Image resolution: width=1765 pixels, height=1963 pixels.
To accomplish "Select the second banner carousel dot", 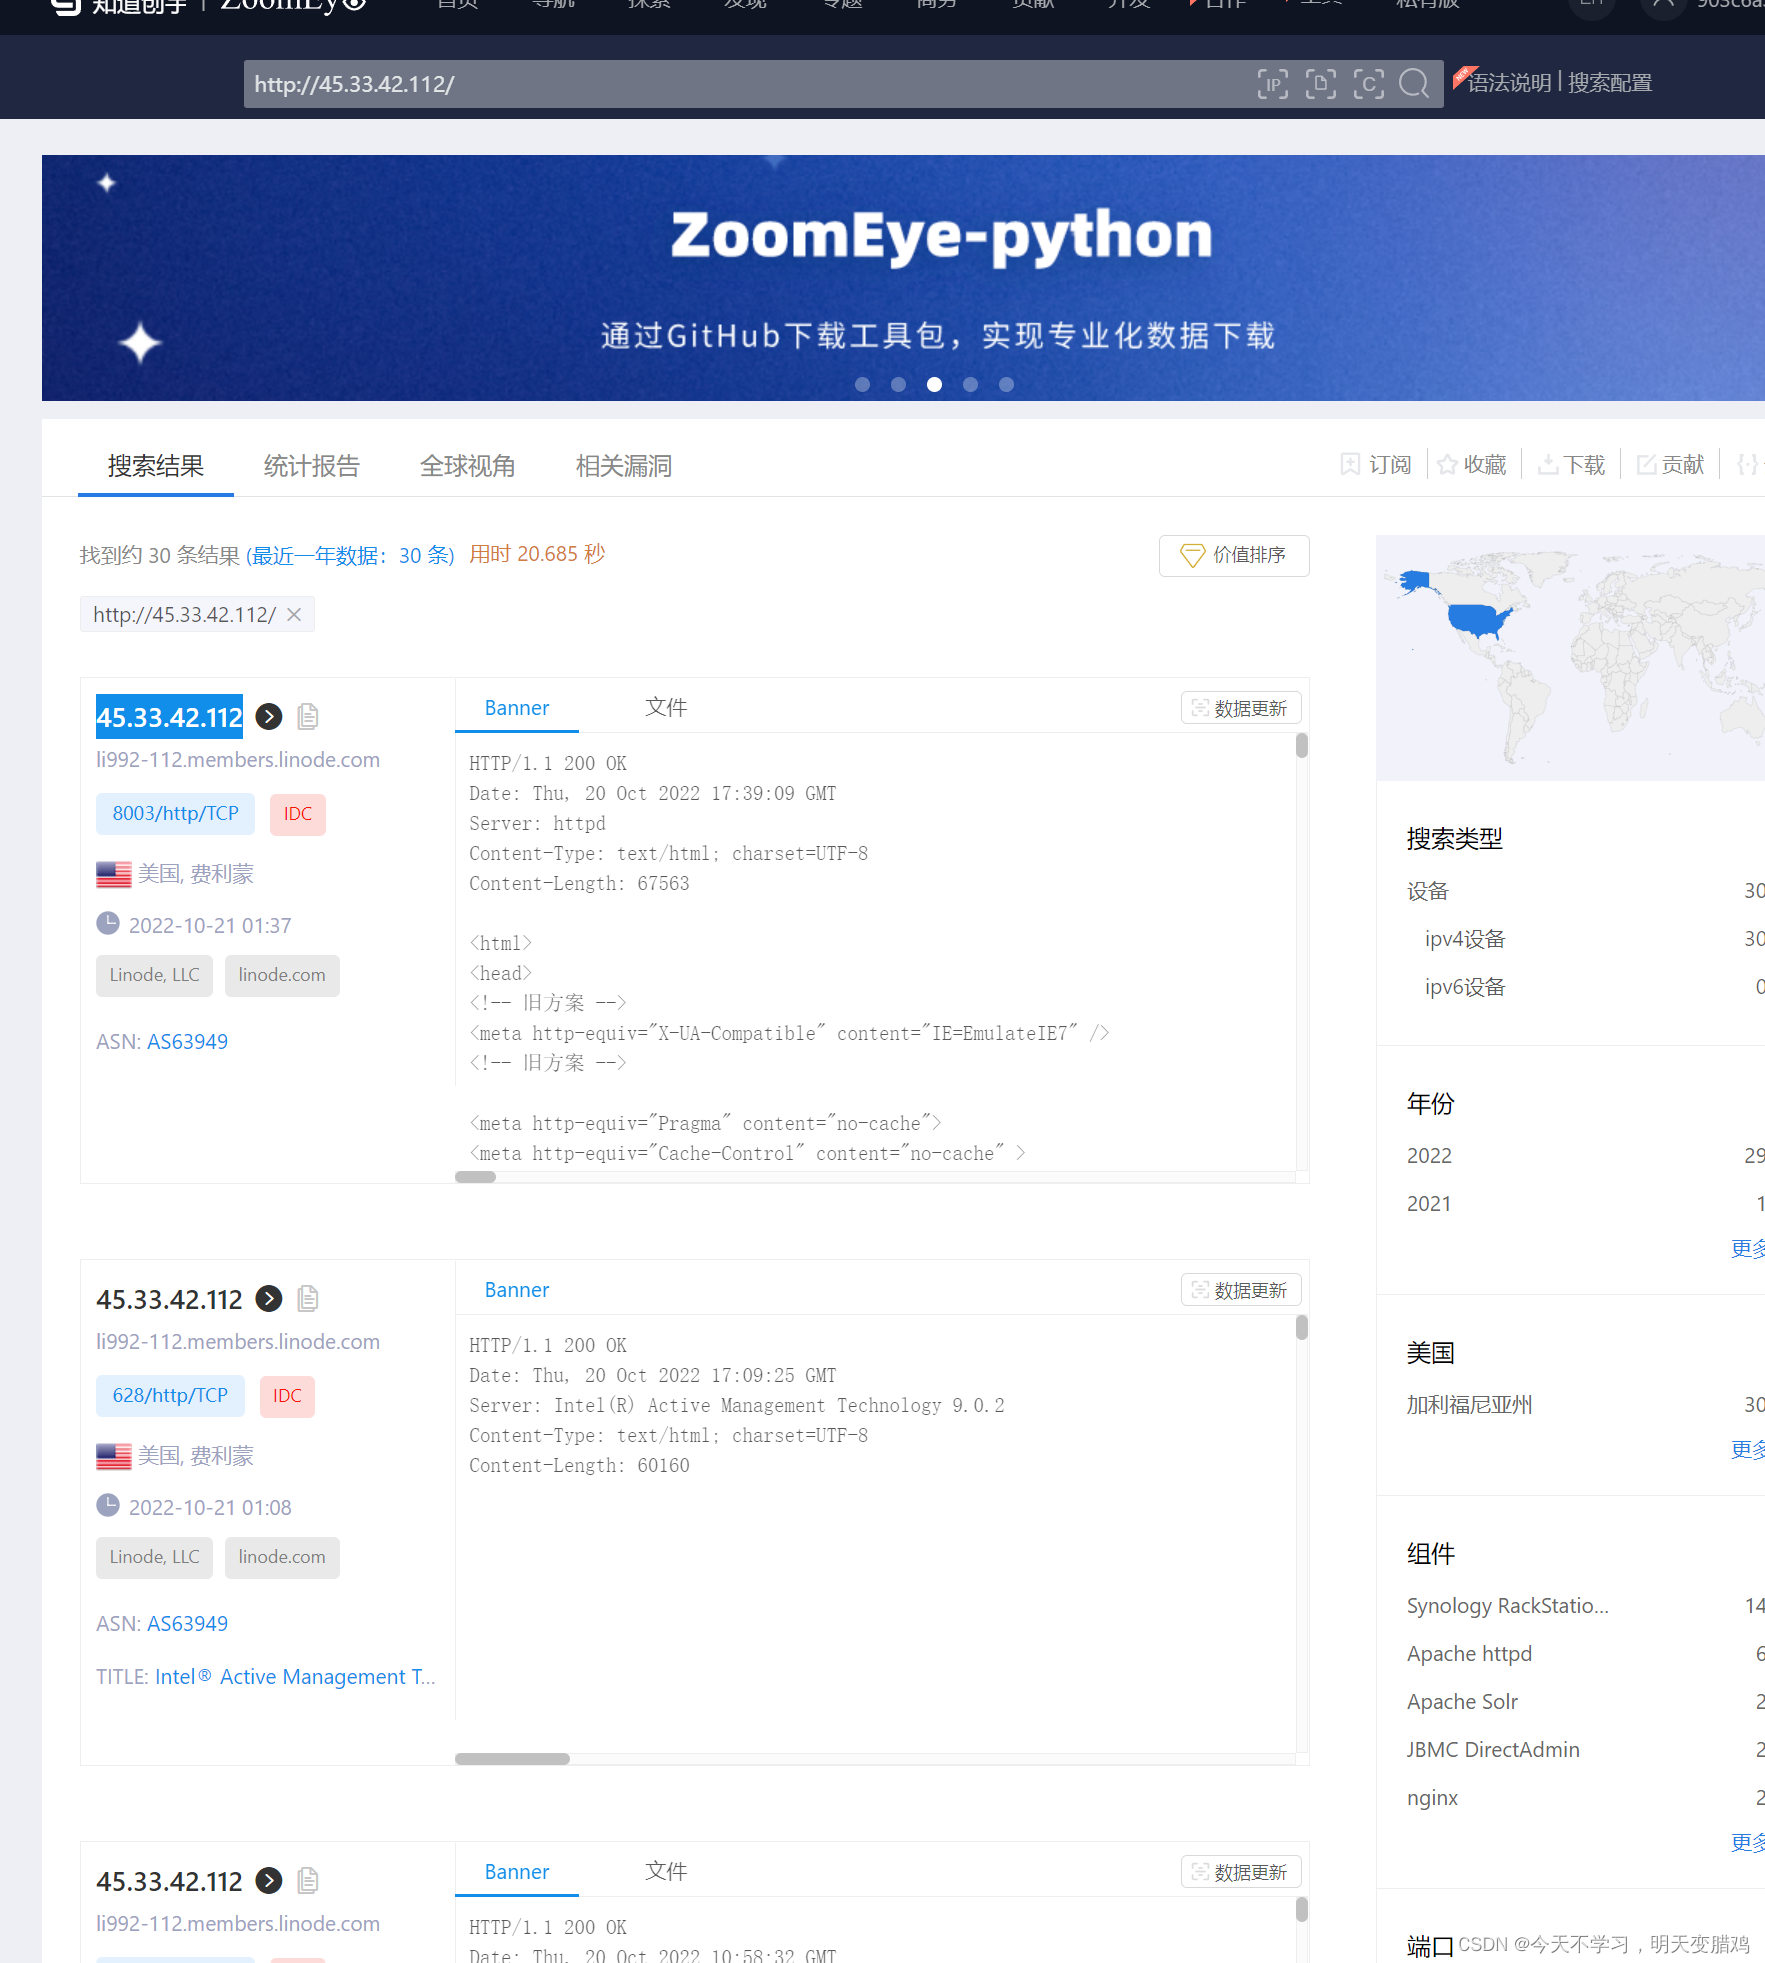I will click(x=898, y=384).
